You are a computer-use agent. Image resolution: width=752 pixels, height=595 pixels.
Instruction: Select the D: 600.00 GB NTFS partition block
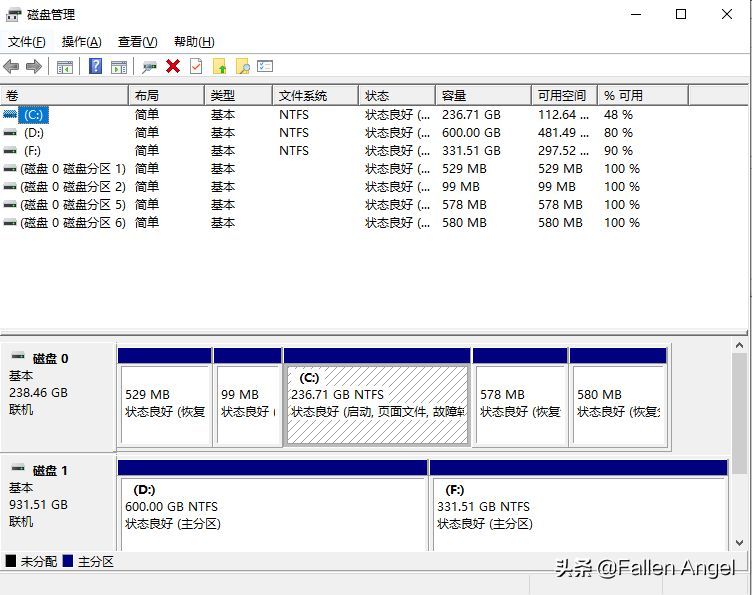272,506
